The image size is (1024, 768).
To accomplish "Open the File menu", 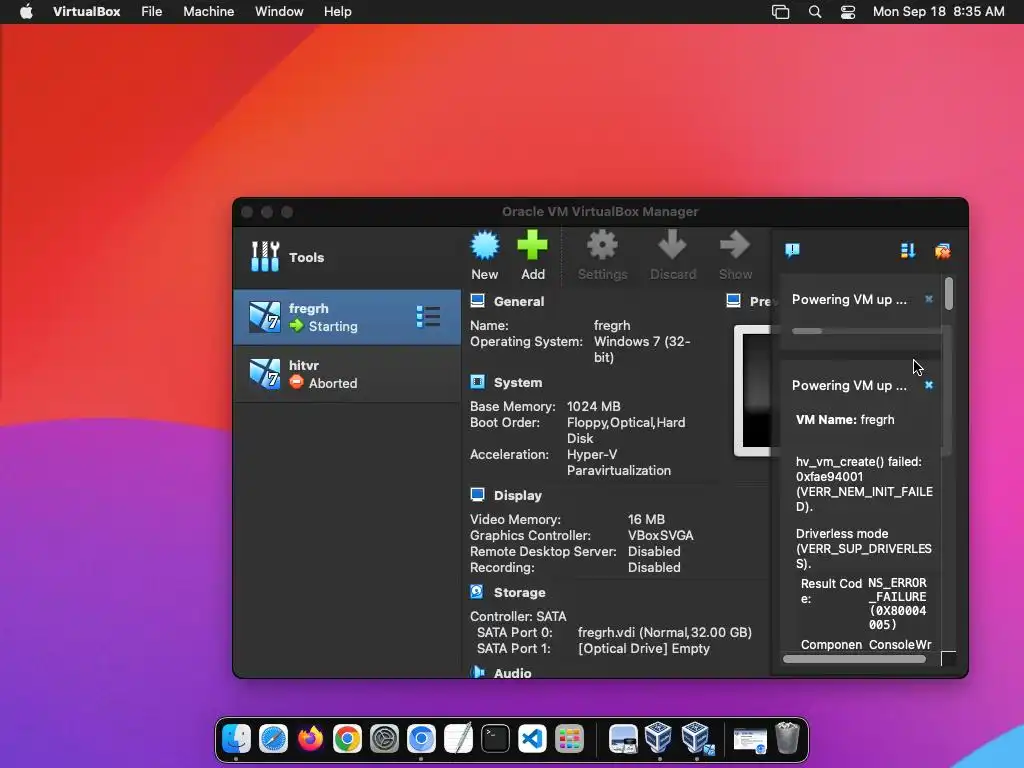I will tap(152, 12).
